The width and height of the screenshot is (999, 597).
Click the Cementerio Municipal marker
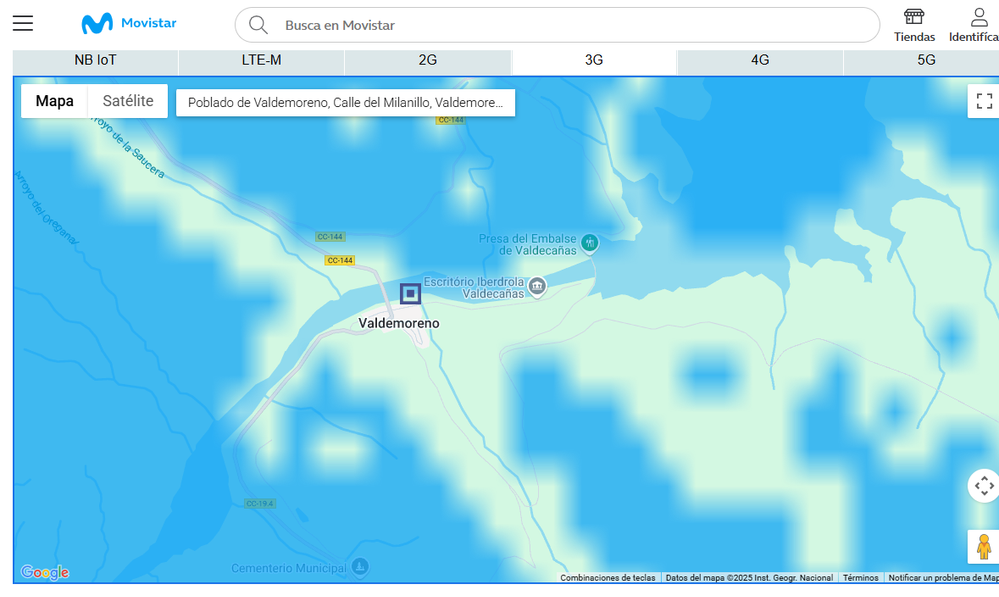360,567
